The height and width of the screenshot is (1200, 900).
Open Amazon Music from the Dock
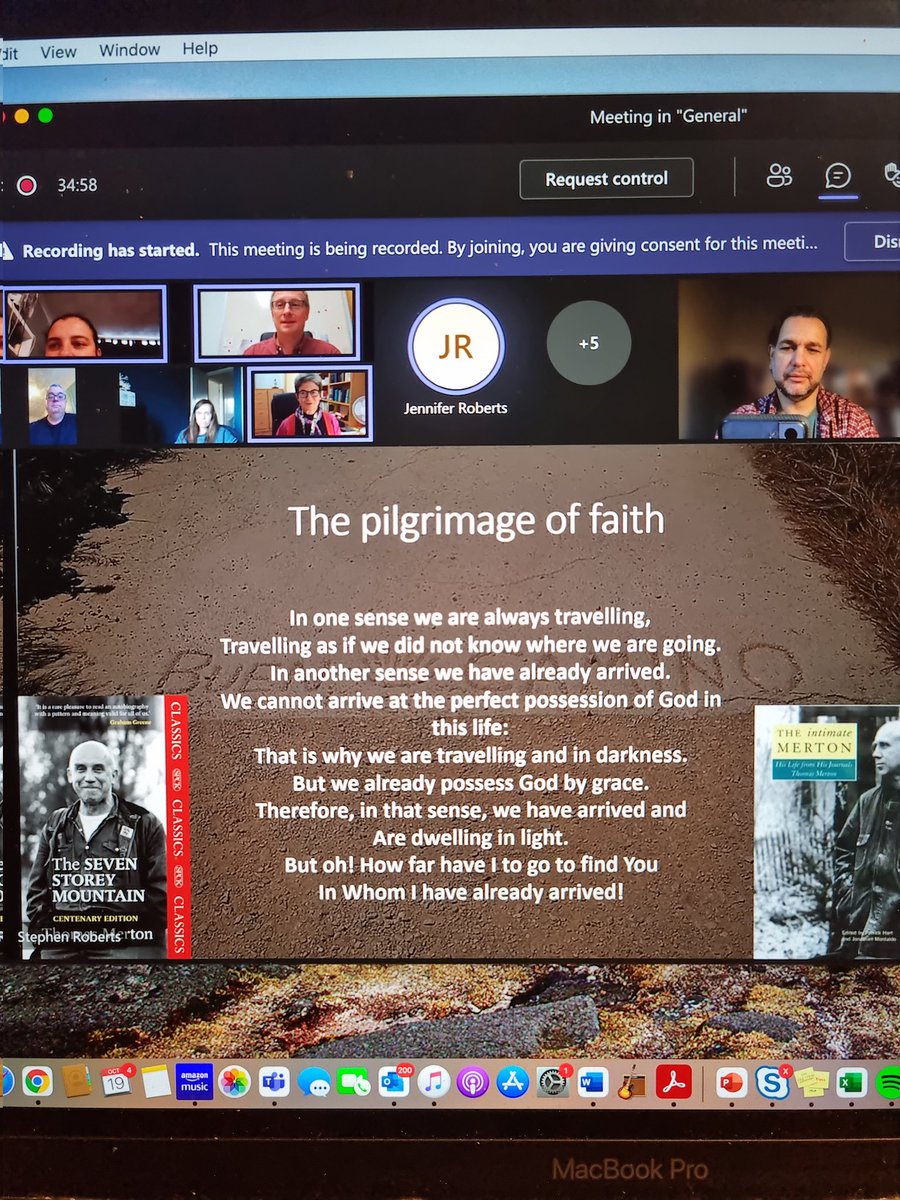click(x=194, y=1081)
